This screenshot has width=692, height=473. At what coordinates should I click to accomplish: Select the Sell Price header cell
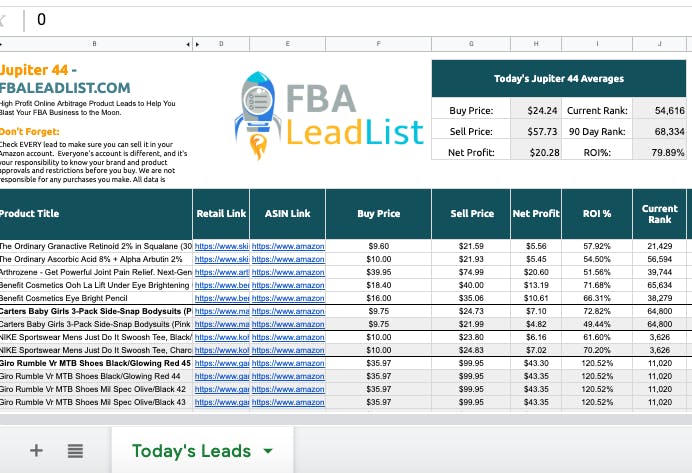[x=471, y=214]
